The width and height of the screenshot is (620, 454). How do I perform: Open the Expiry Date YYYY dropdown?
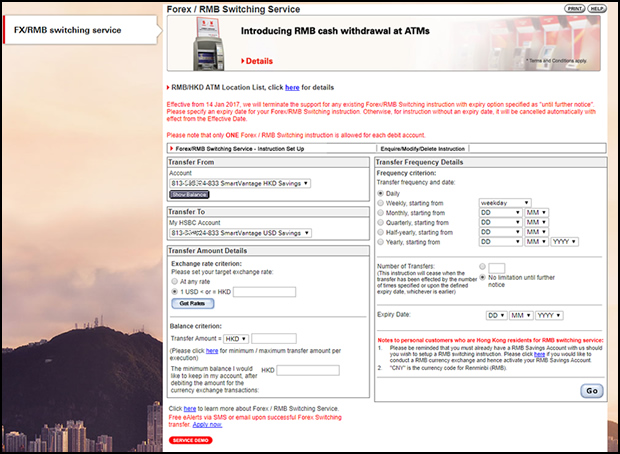tap(549, 314)
